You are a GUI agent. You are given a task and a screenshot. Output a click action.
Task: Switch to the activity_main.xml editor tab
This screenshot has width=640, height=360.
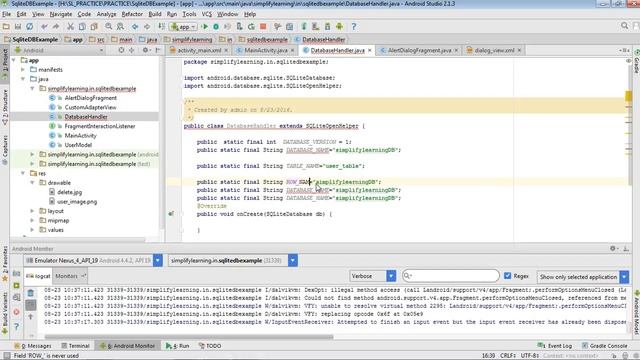199,50
